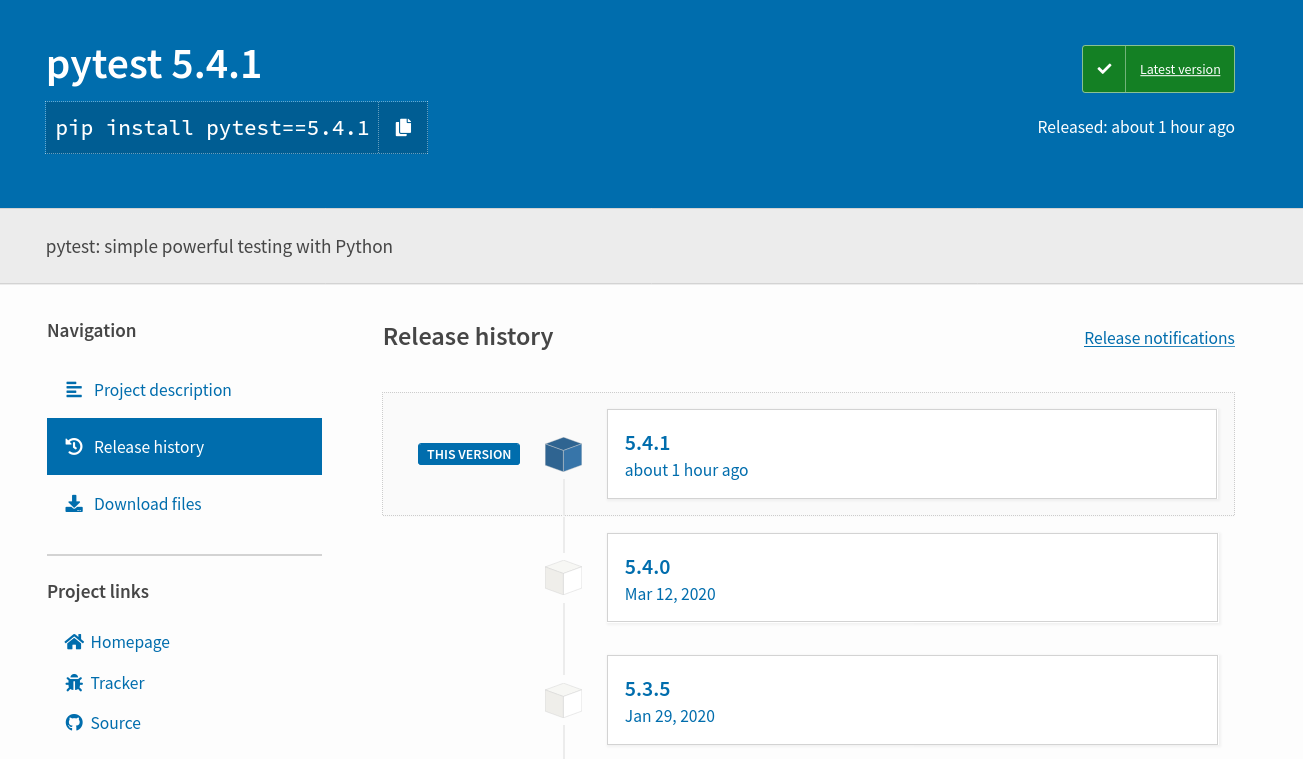1303x759 pixels.
Task: Click the Tracker bug icon
Action: (x=74, y=683)
